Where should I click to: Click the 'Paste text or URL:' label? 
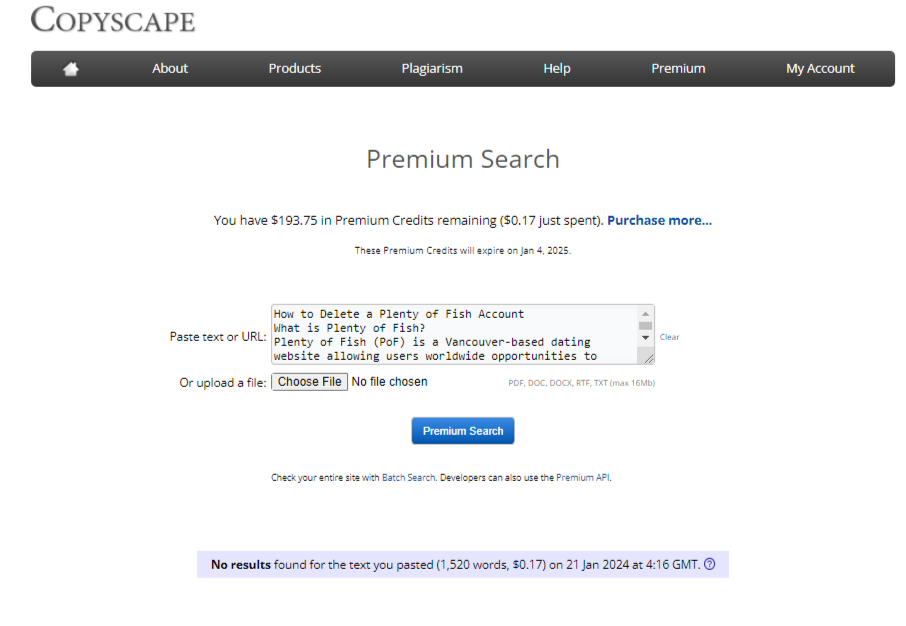[x=218, y=336]
